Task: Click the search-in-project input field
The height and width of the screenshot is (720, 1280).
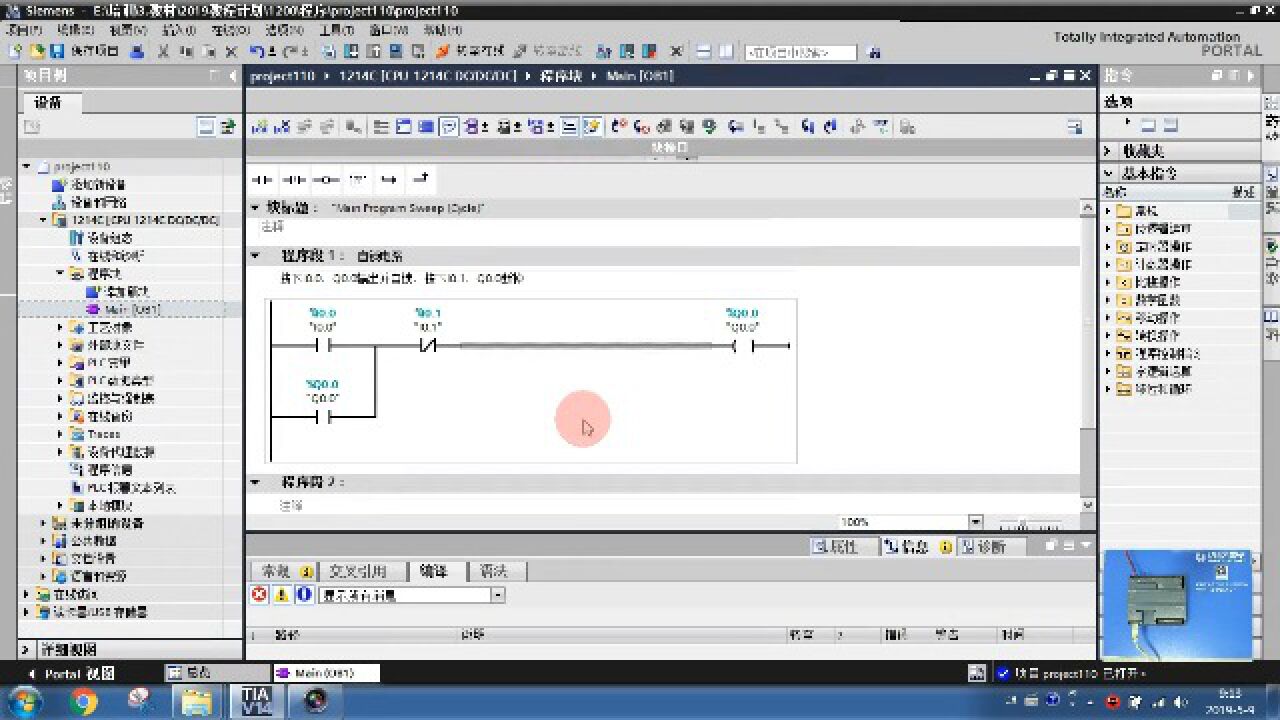Action: [801, 53]
